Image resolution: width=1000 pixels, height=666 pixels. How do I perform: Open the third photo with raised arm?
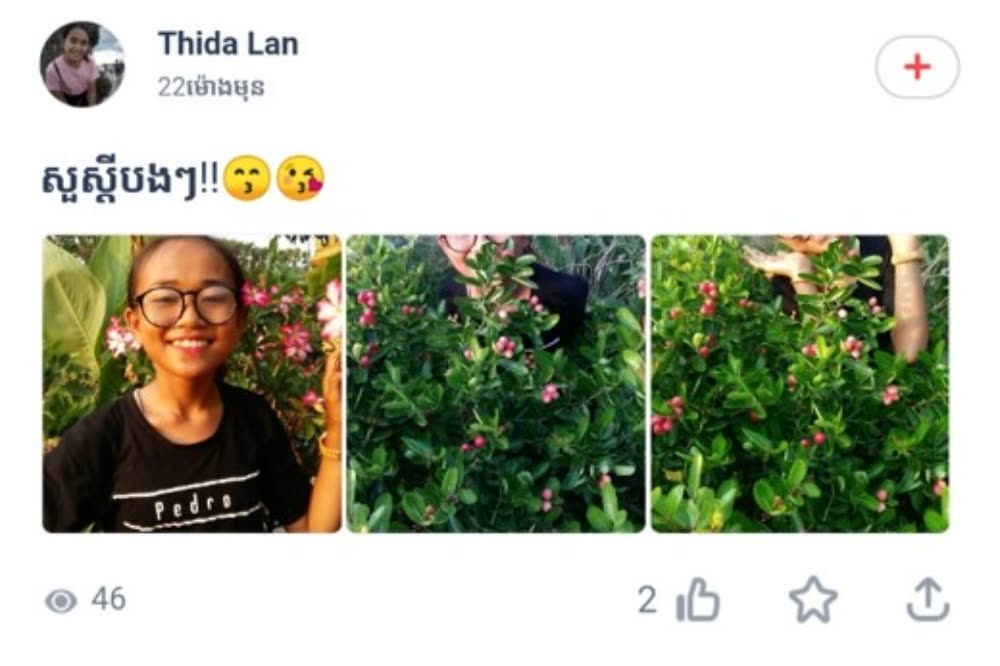click(x=800, y=383)
